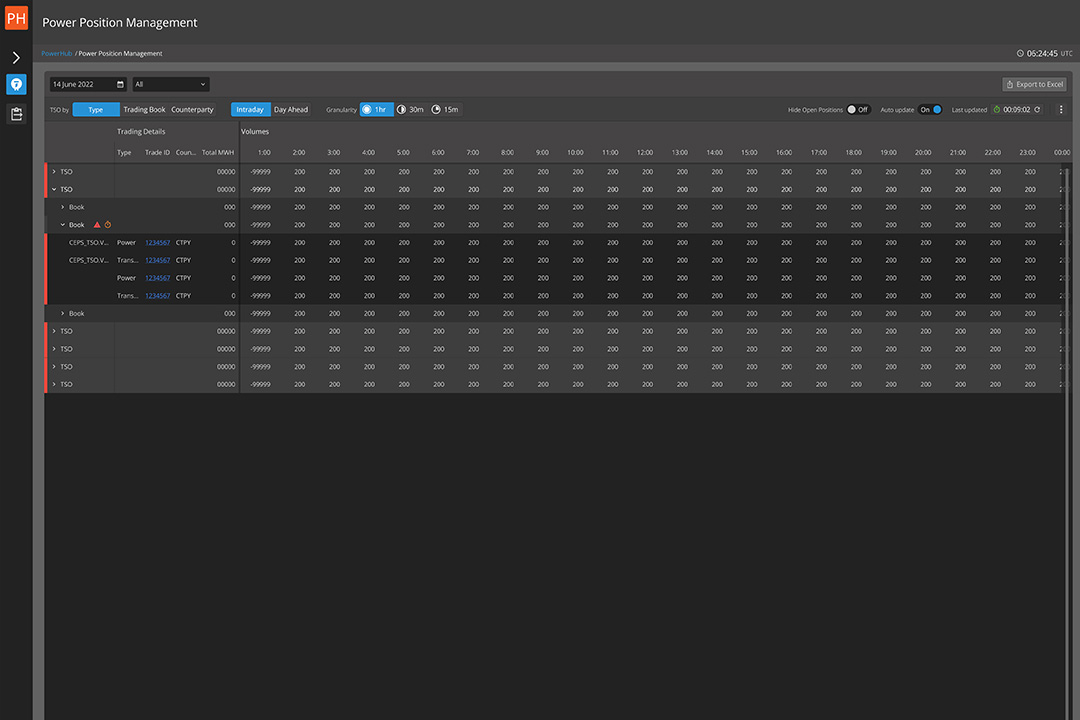Expand the left sidebar with the arrow icon
Image resolution: width=1080 pixels, height=720 pixels.
16,58
